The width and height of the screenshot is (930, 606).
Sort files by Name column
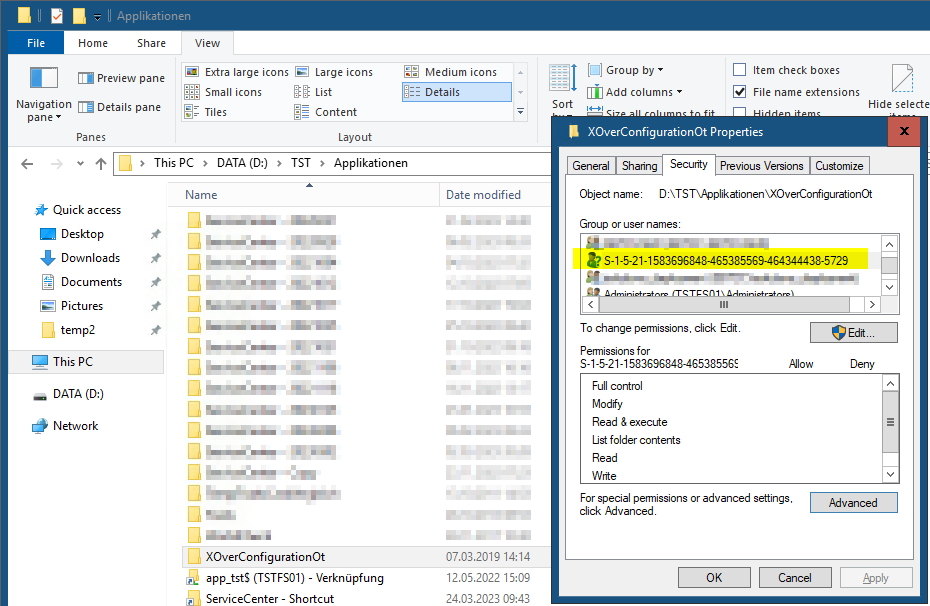pos(201,195)
